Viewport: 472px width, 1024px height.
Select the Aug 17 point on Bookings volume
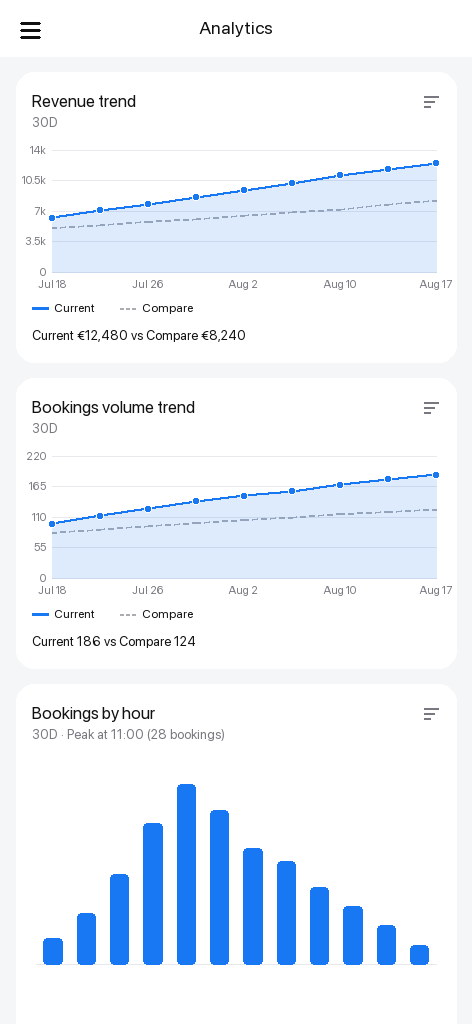(436, 475)
